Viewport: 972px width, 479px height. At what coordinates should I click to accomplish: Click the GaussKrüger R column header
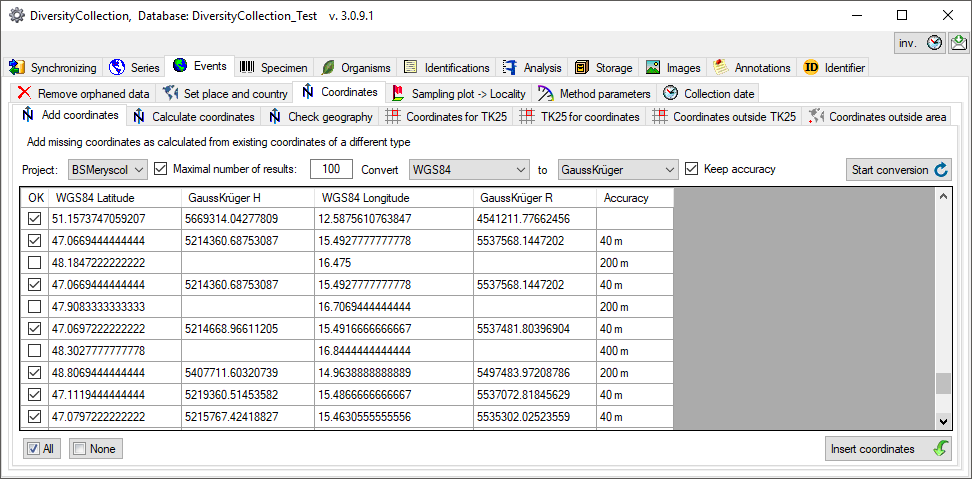point(534,198)
